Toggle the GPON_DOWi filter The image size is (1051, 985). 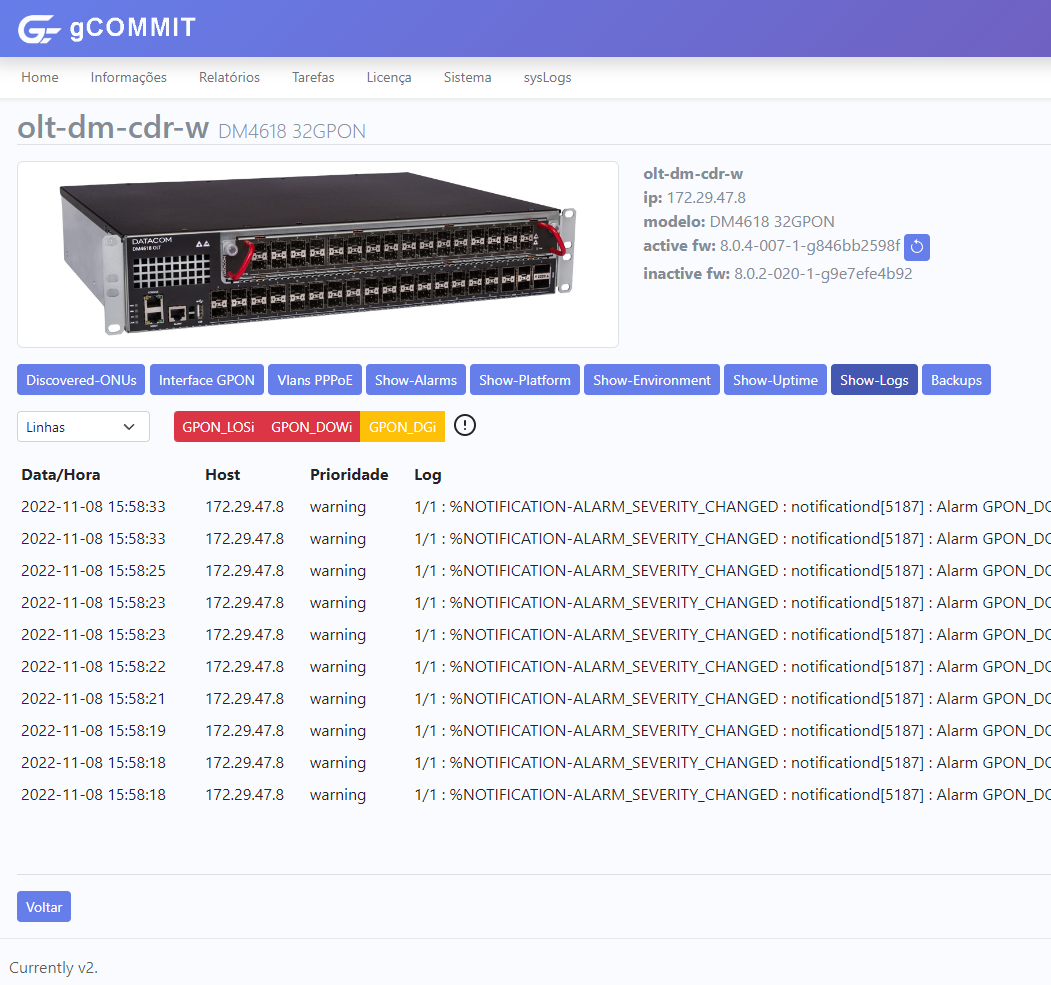coord(311,427)
